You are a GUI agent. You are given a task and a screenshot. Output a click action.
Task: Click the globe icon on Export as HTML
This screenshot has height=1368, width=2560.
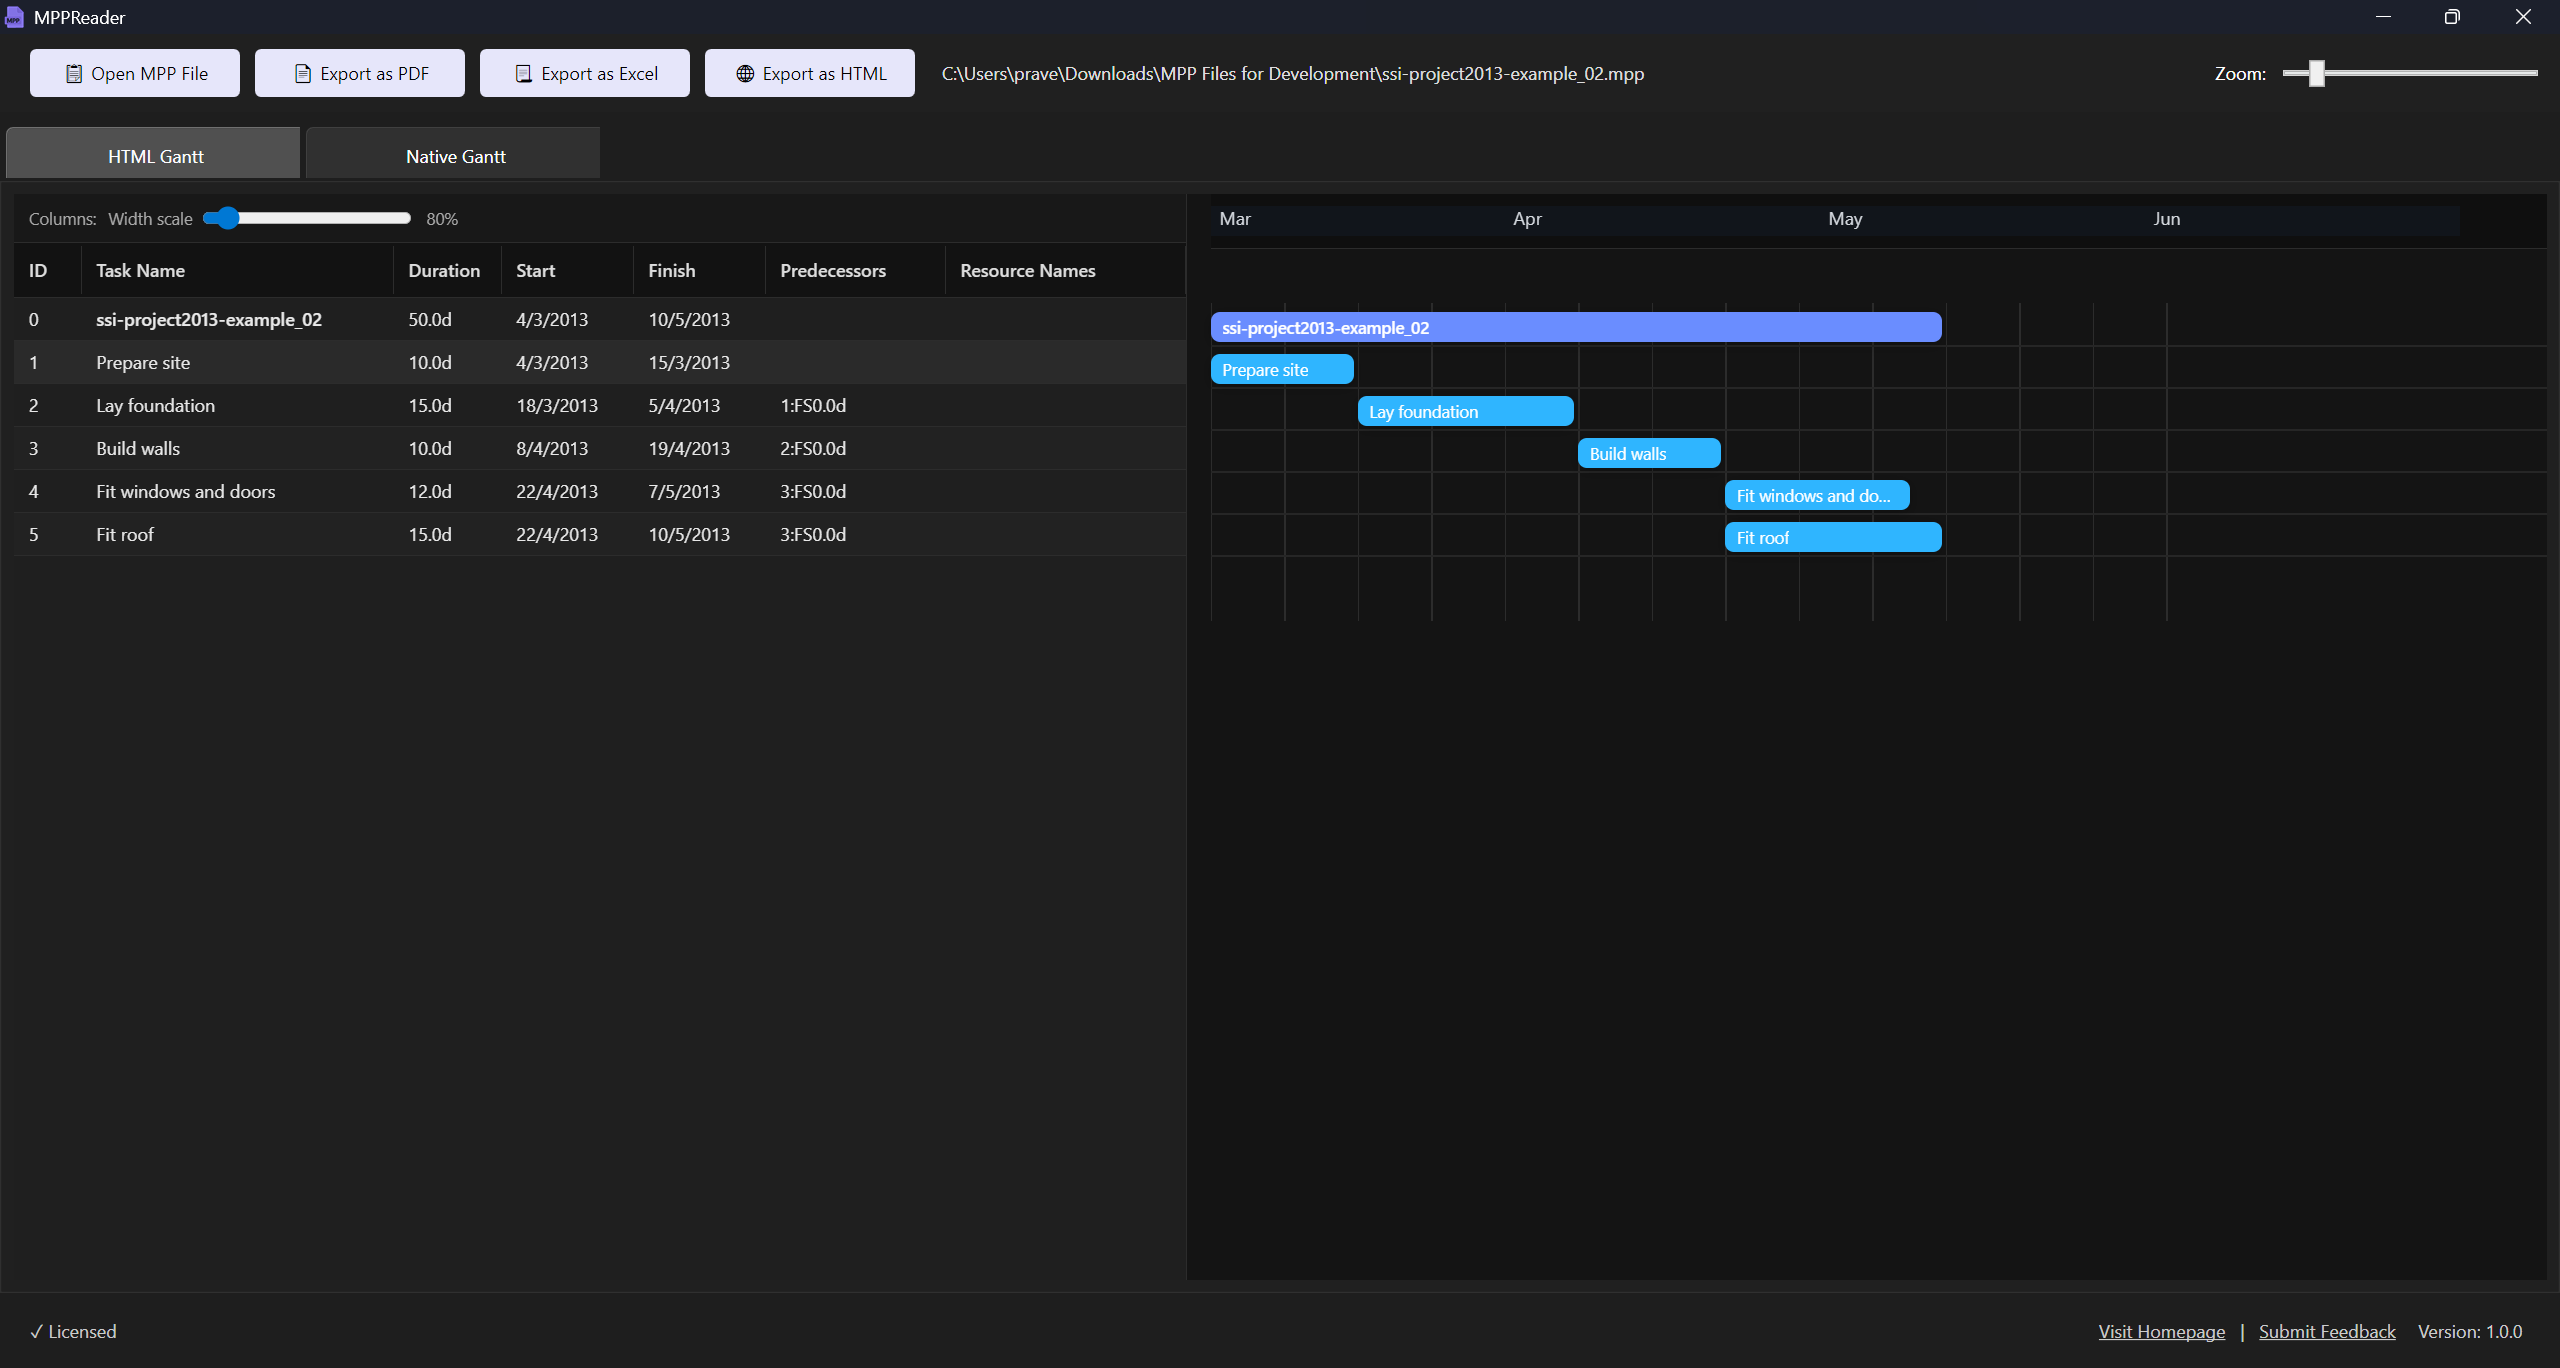(745, 74)
